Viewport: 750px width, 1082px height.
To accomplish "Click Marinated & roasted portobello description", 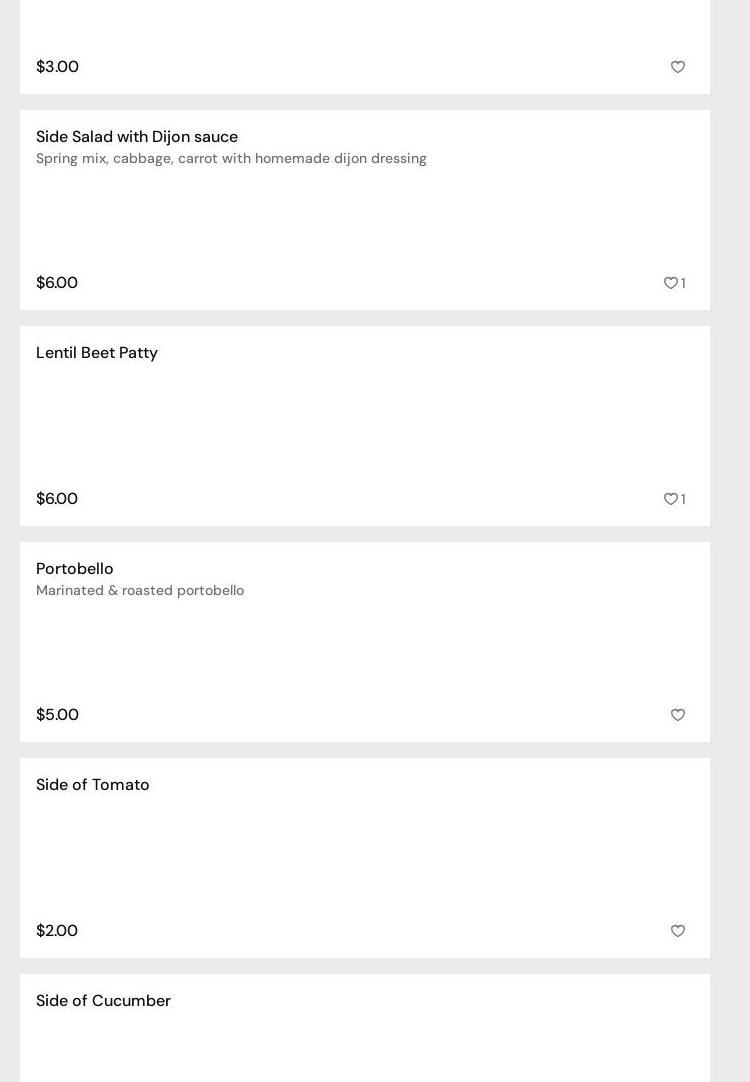I will click(140, 591).
